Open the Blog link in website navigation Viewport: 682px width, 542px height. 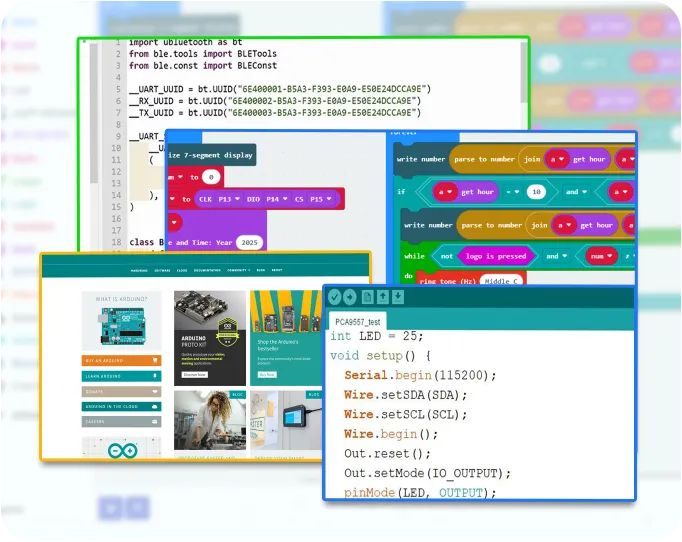[261, 271]
